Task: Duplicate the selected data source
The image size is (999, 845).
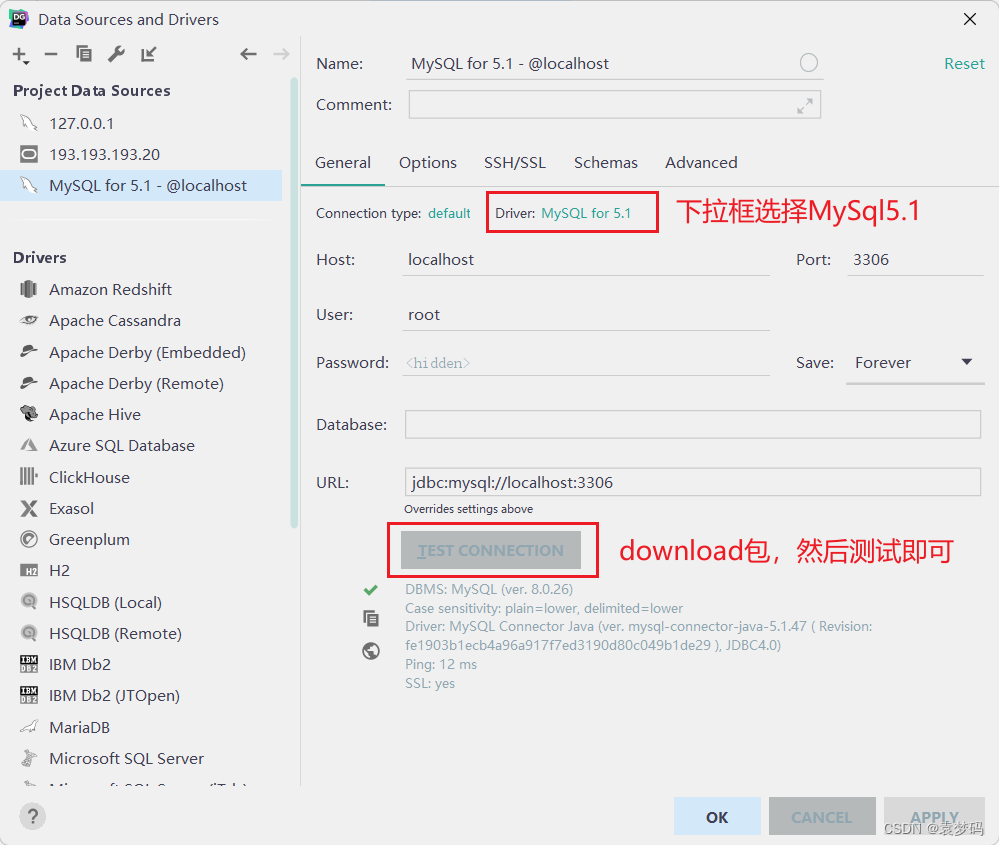Action: pyautogui.click(x=84, y=55)
